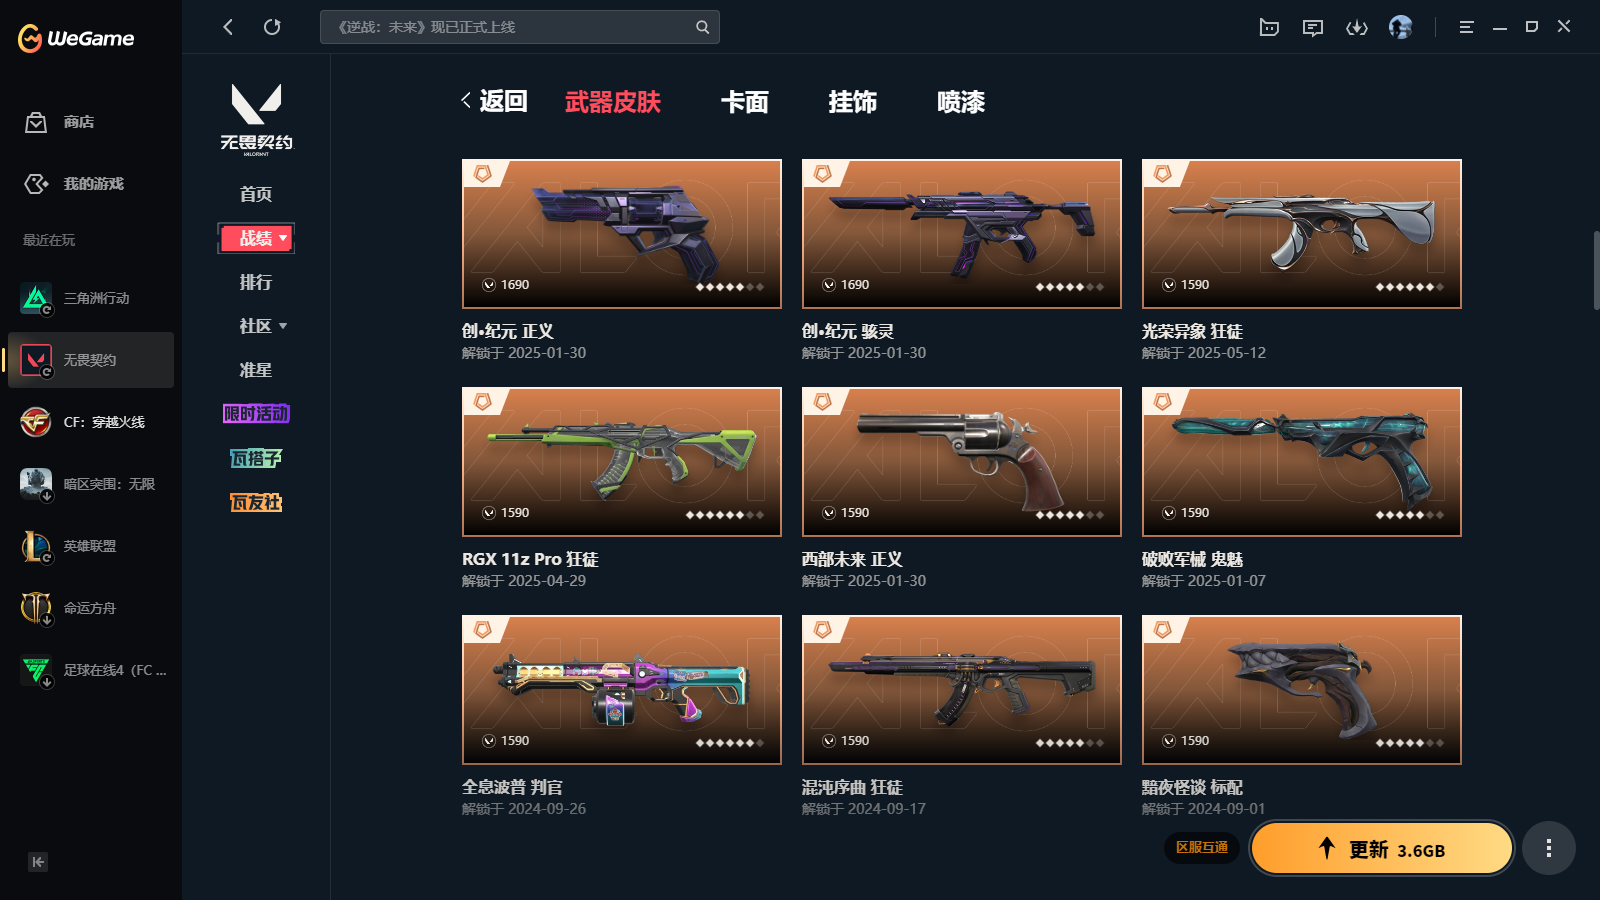This screenshot has width=1600, height=900.
Task: Open the more options dots button
Action: (x=1548, y=848)
